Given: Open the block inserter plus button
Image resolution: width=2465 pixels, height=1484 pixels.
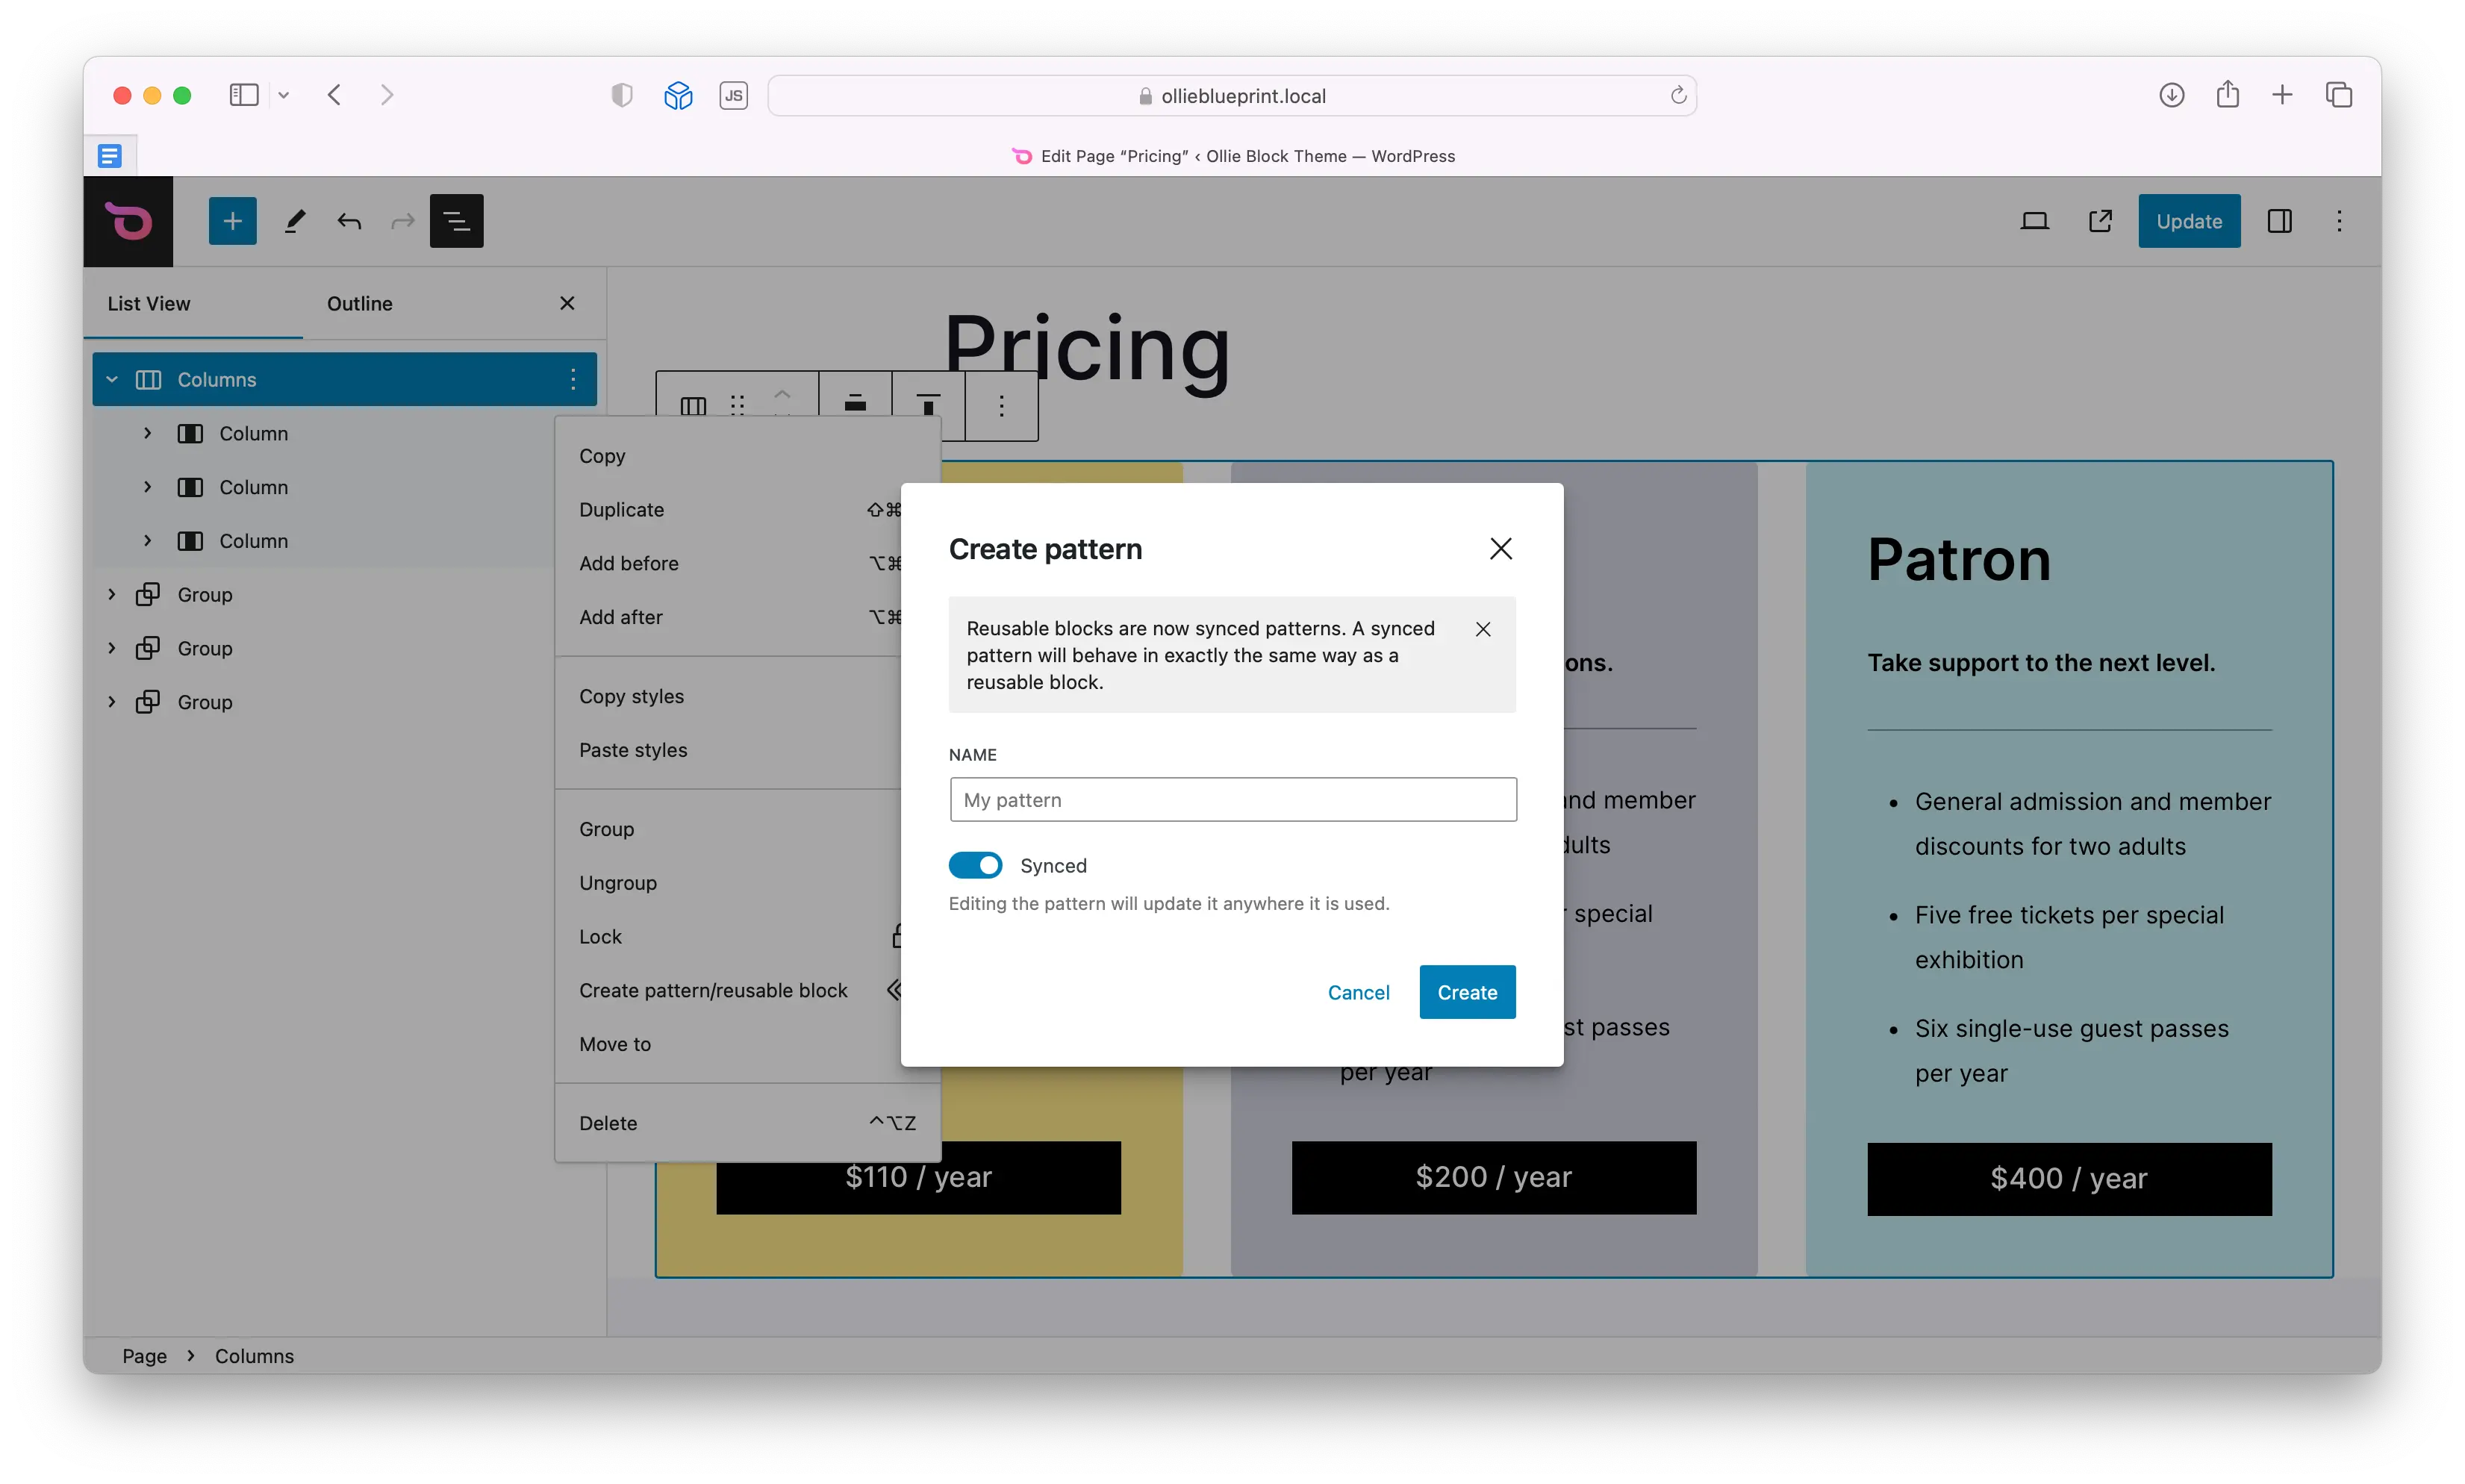Looking at the screenshot, I should point(232,221).
